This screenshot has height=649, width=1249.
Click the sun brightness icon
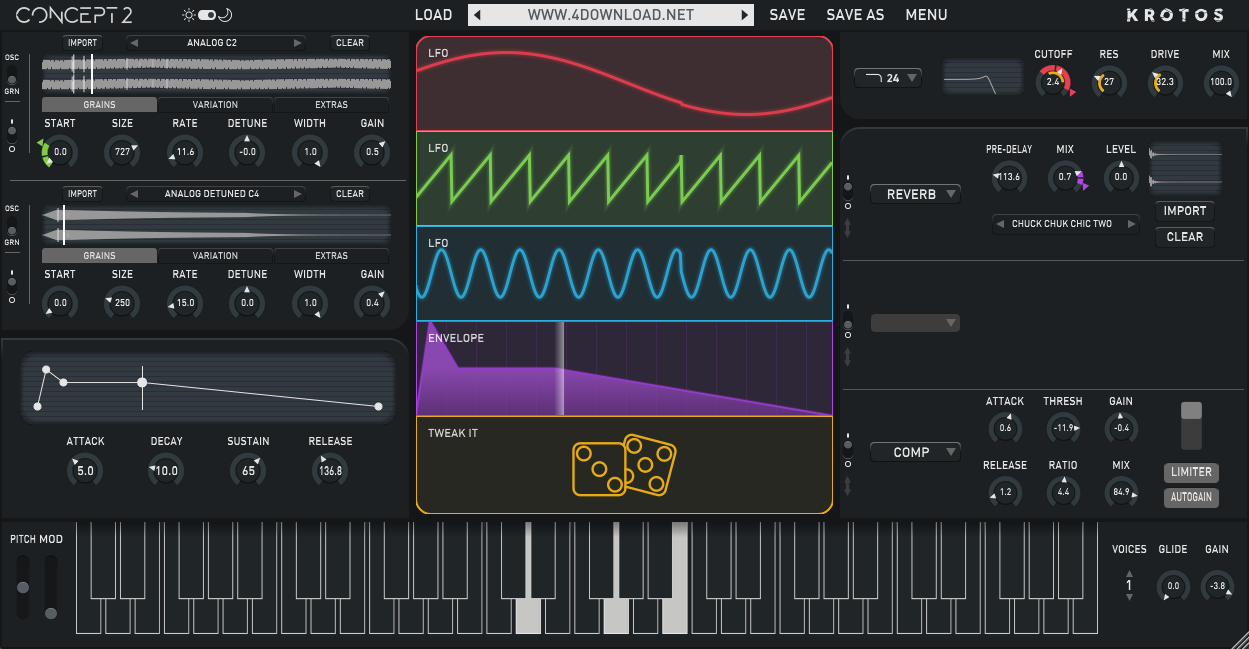(x=188, y=15)
